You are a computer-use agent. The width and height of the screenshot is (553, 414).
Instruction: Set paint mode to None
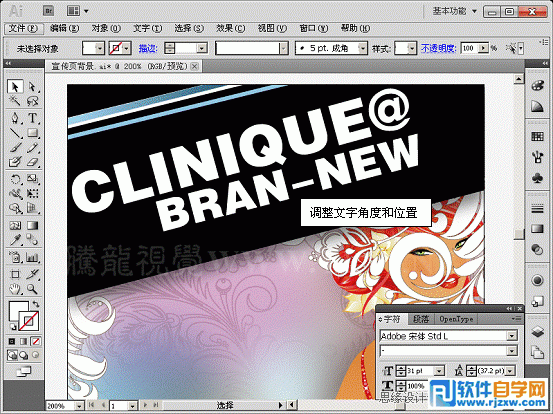tap(36, 341)
